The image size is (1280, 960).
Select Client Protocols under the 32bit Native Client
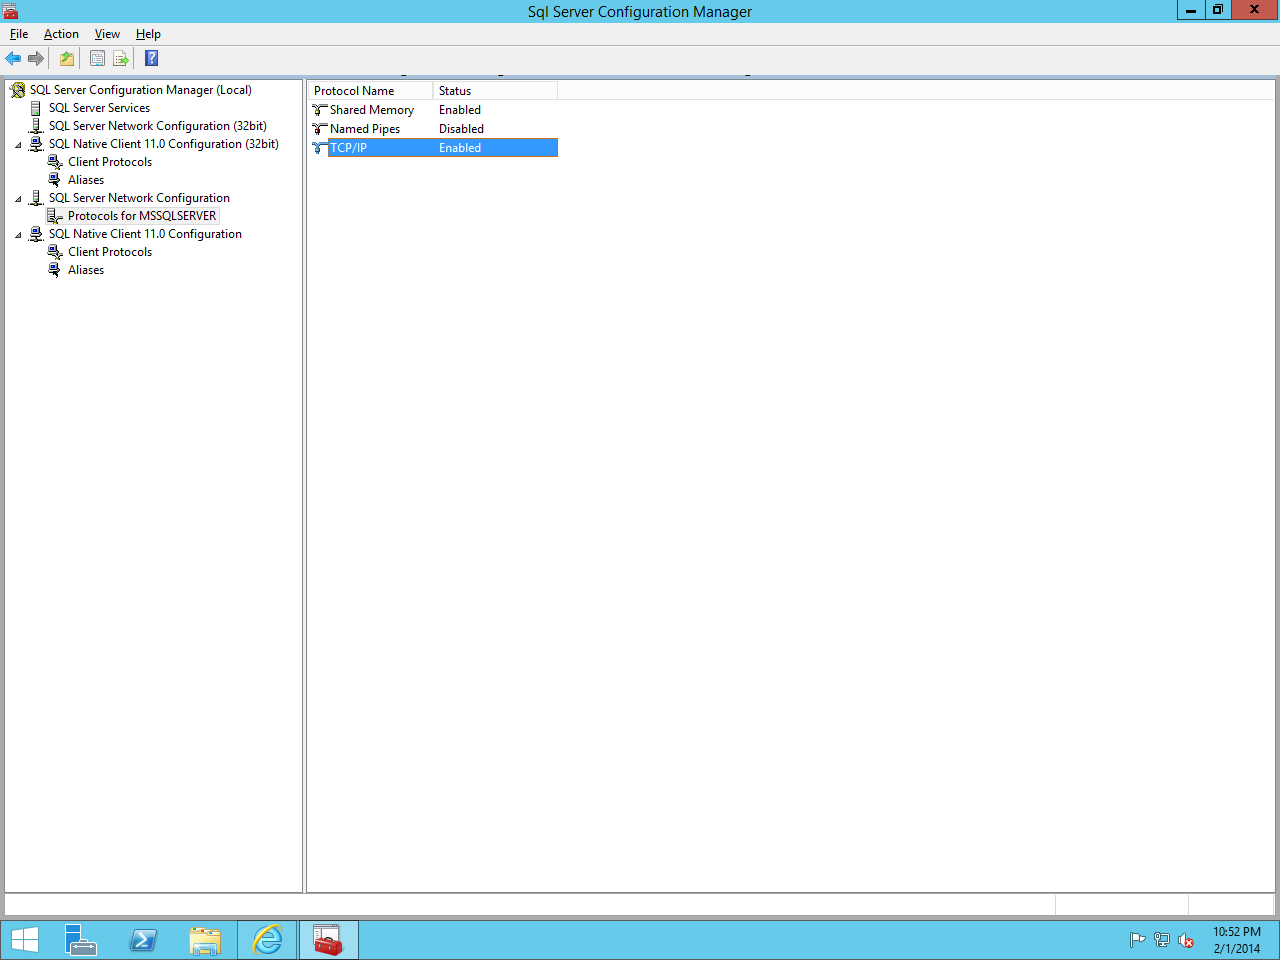pos(110,162)
